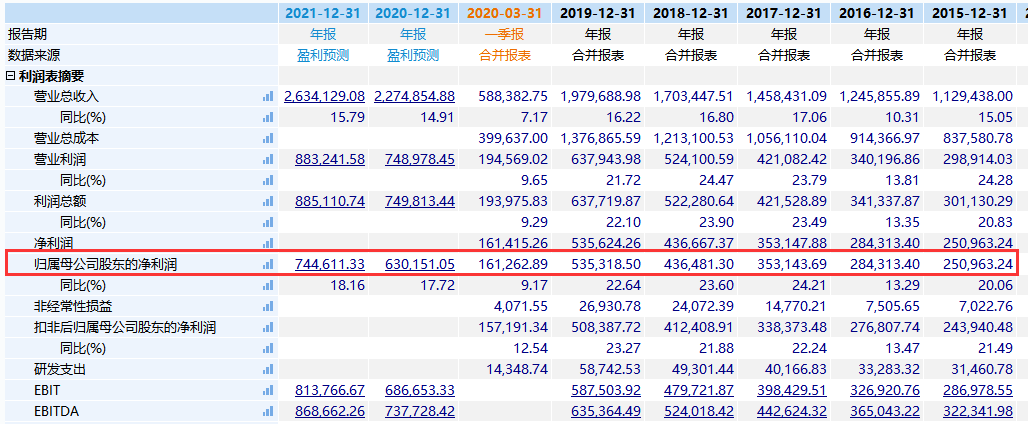Collapse the 利润表摘要 section

(11, 76)
